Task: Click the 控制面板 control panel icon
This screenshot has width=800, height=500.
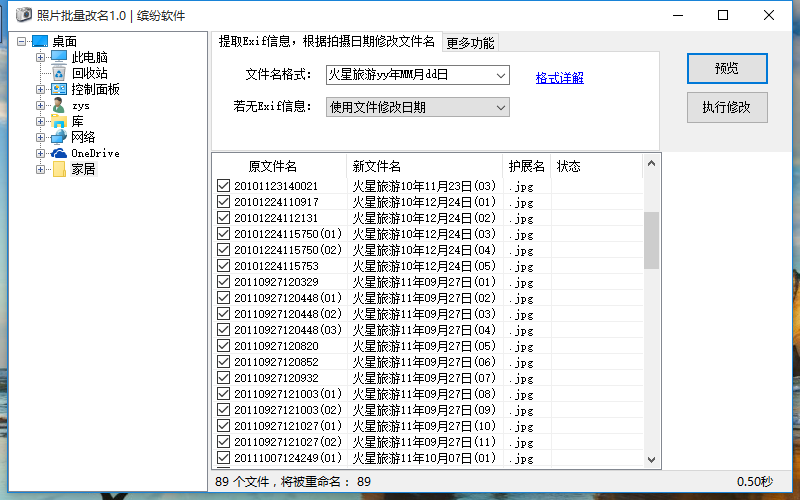Action: (x=59, y=89)
